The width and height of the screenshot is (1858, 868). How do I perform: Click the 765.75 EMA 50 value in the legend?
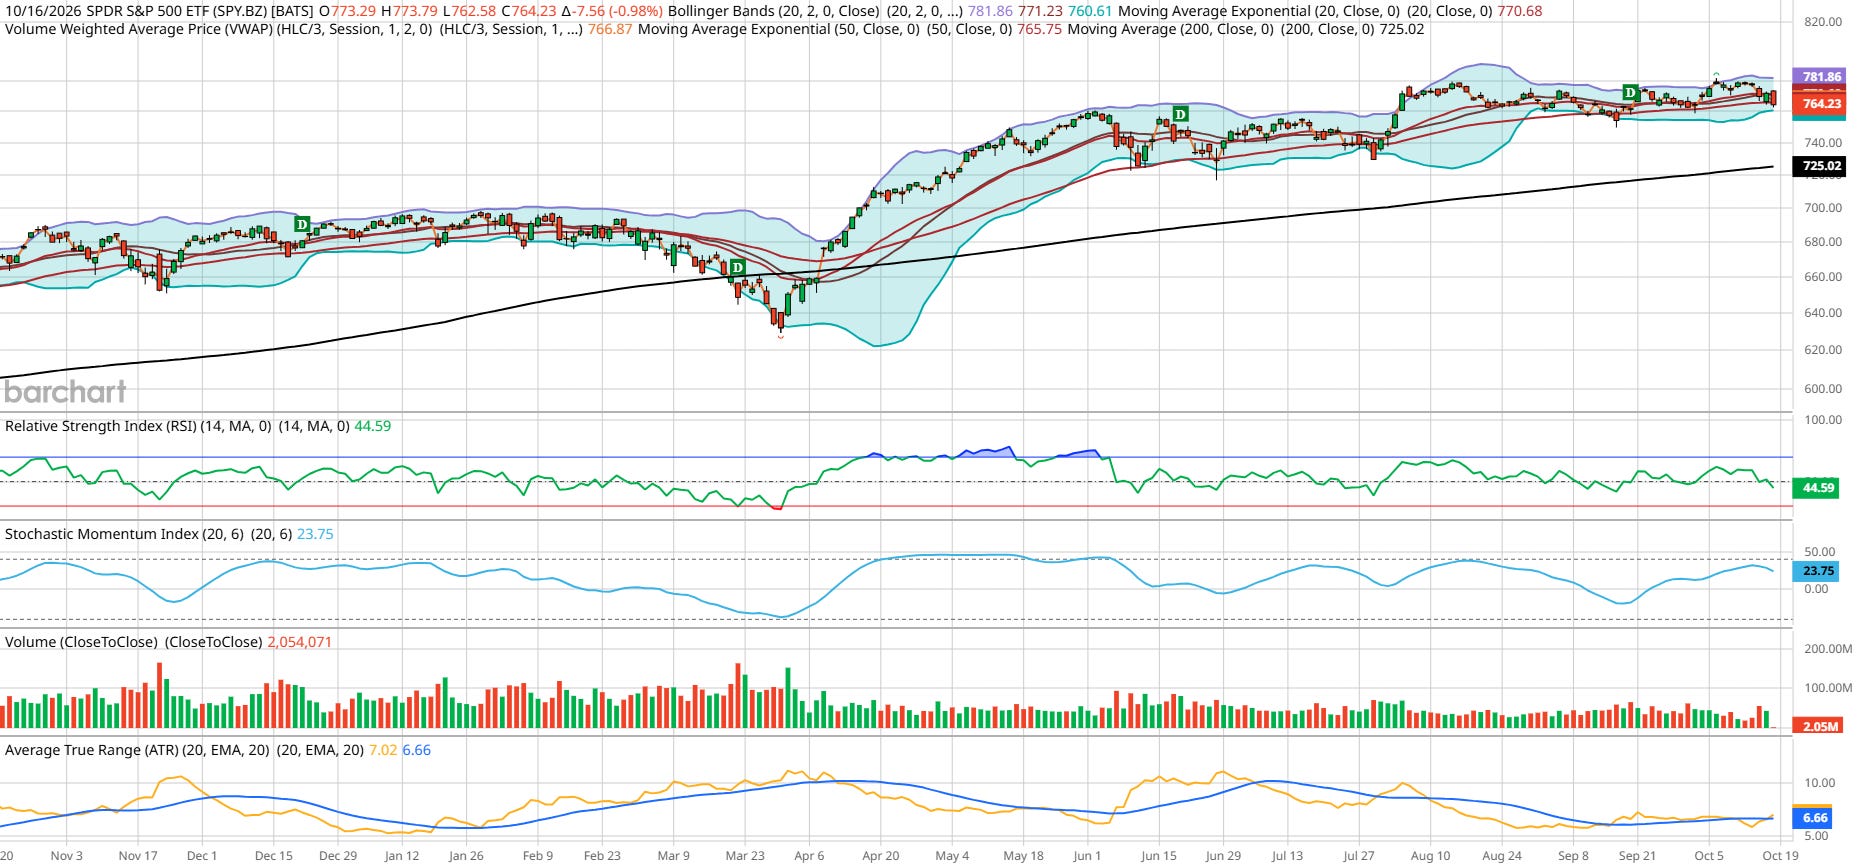pyautogui.click(x=1039, y=29)
